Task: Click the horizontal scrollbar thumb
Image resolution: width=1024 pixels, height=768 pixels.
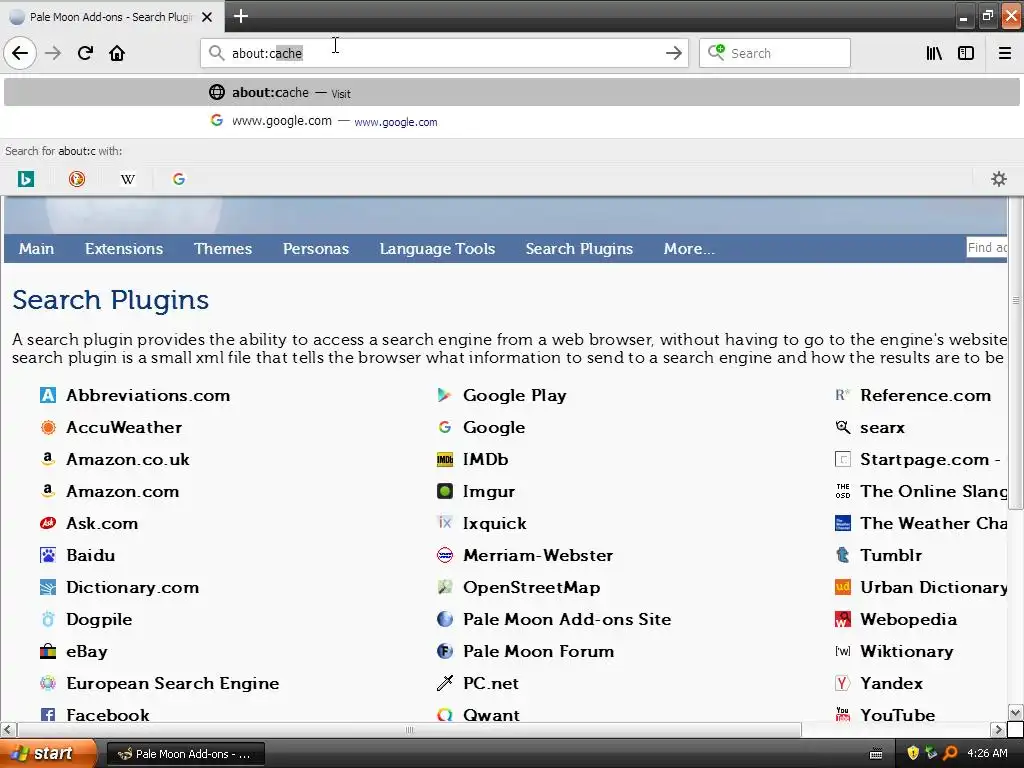Action: tap(409, 729)
